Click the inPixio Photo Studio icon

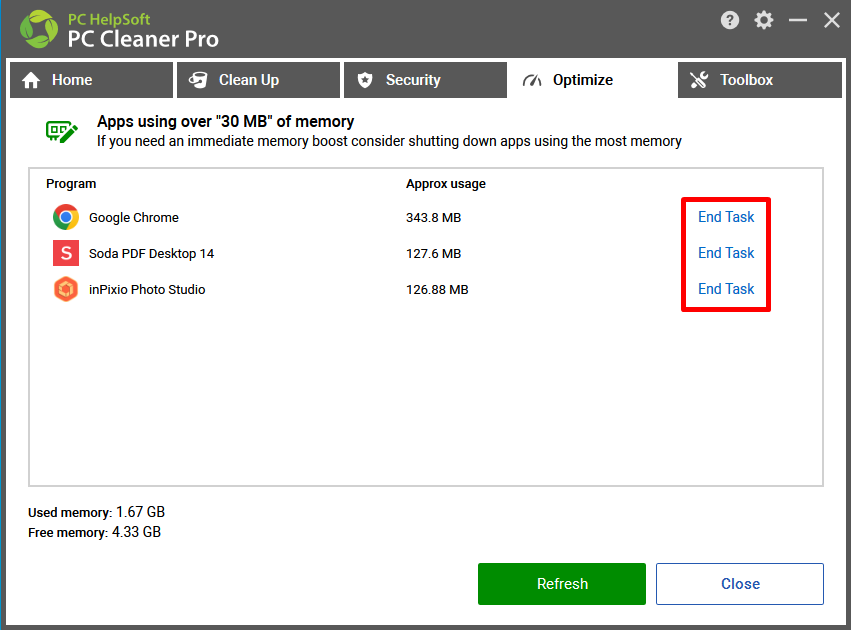point(66,289)
